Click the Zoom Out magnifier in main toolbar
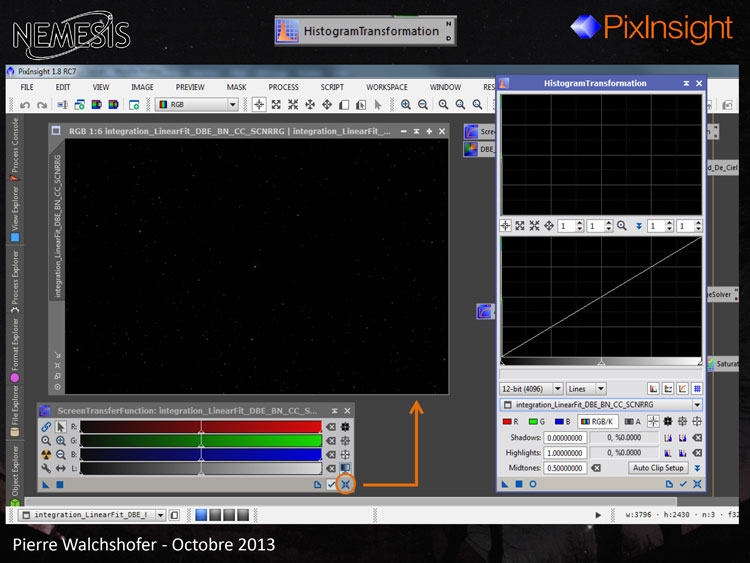Screen dimensions: 750x563 pyautogui.click(x=423, y=105)
